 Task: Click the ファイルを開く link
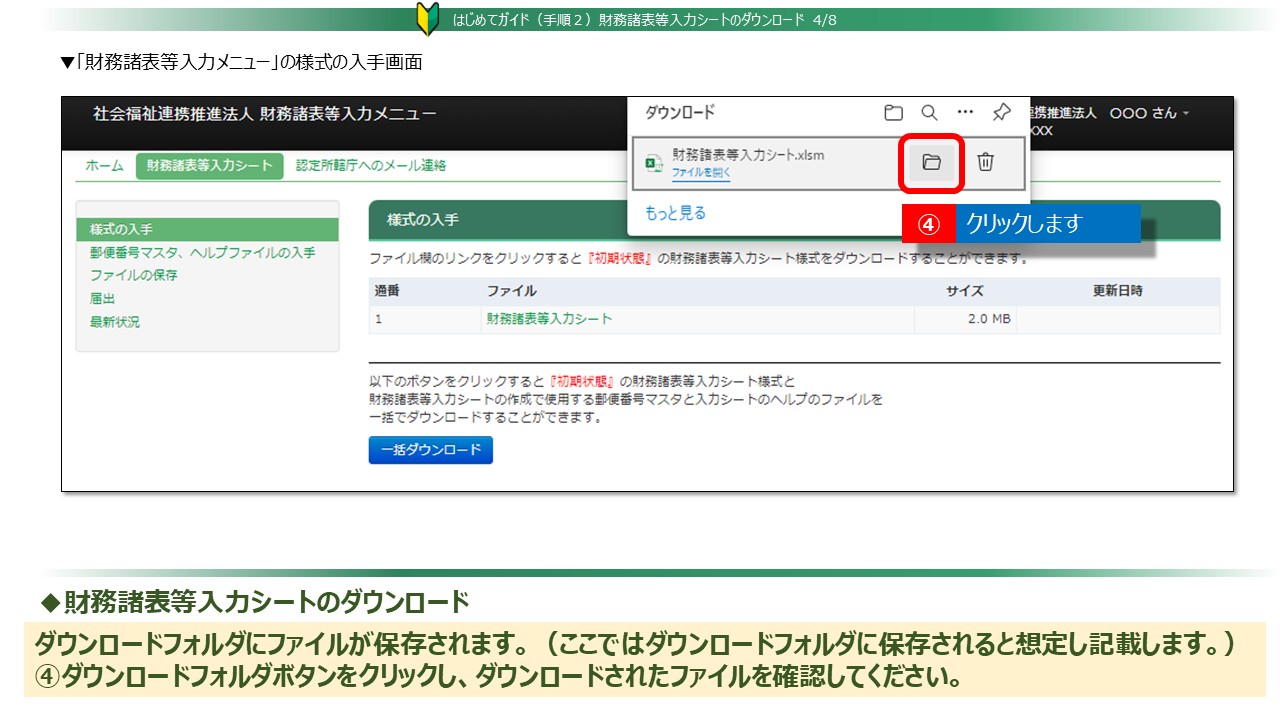click(x=700, y=173)
